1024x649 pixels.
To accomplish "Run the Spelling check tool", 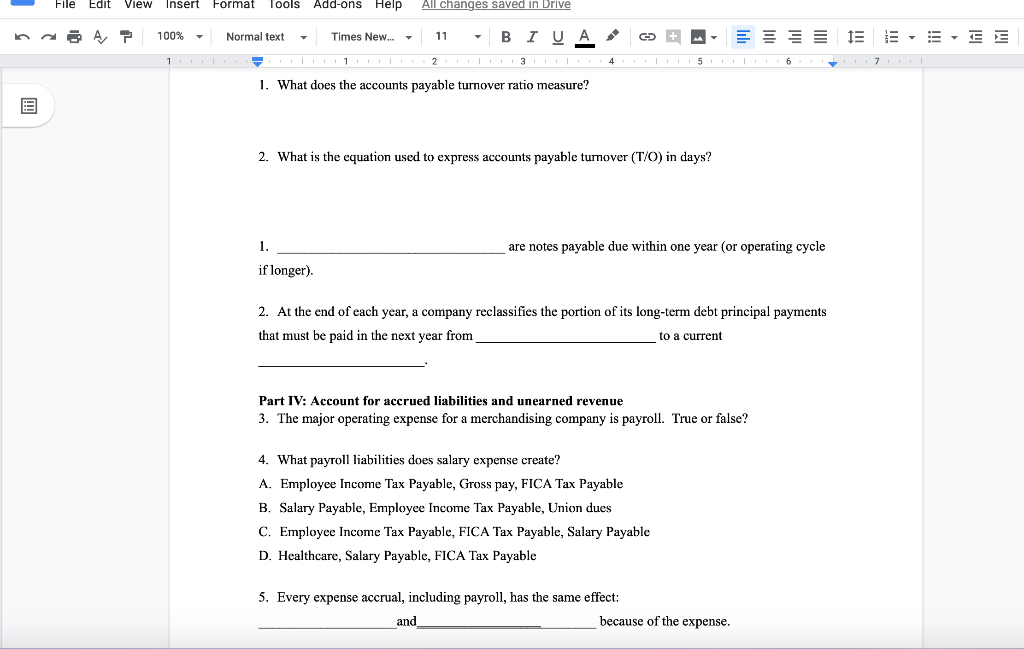I will (98, 36).
